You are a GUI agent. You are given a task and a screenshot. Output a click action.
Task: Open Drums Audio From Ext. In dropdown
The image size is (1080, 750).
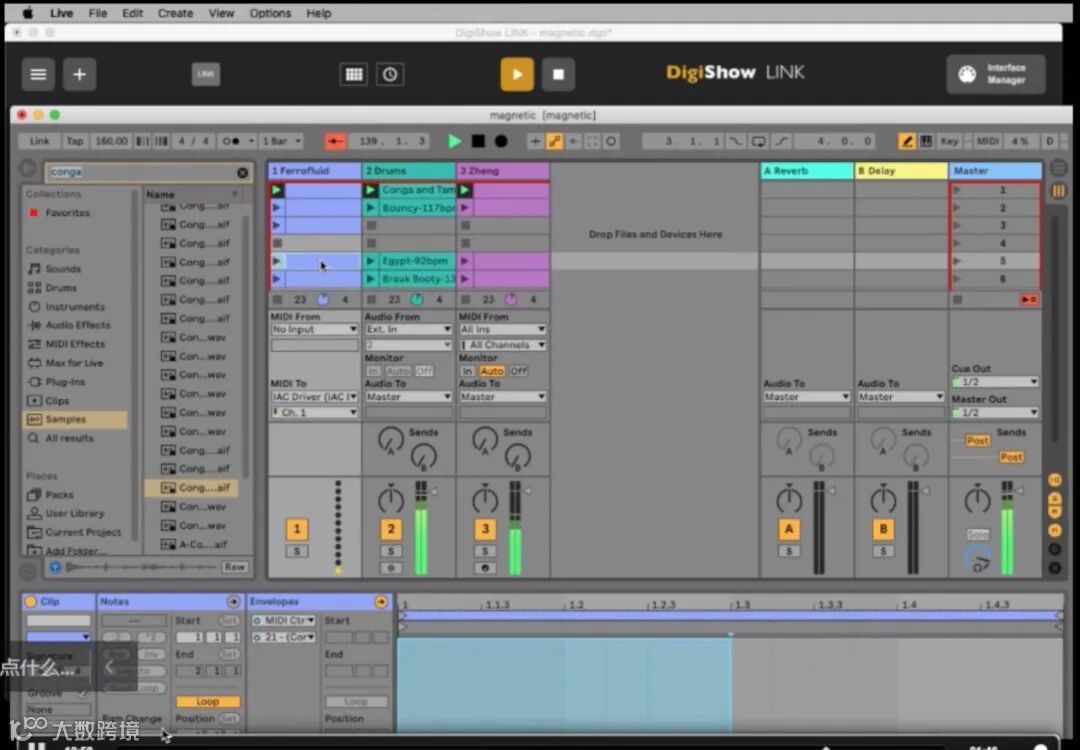pos(408,329)
